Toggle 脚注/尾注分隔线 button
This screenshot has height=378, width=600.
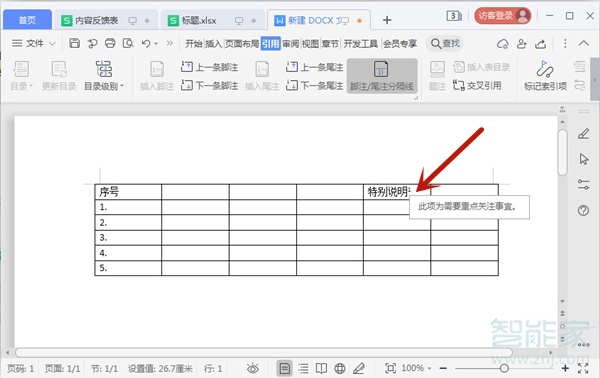[x=382, y=76]
